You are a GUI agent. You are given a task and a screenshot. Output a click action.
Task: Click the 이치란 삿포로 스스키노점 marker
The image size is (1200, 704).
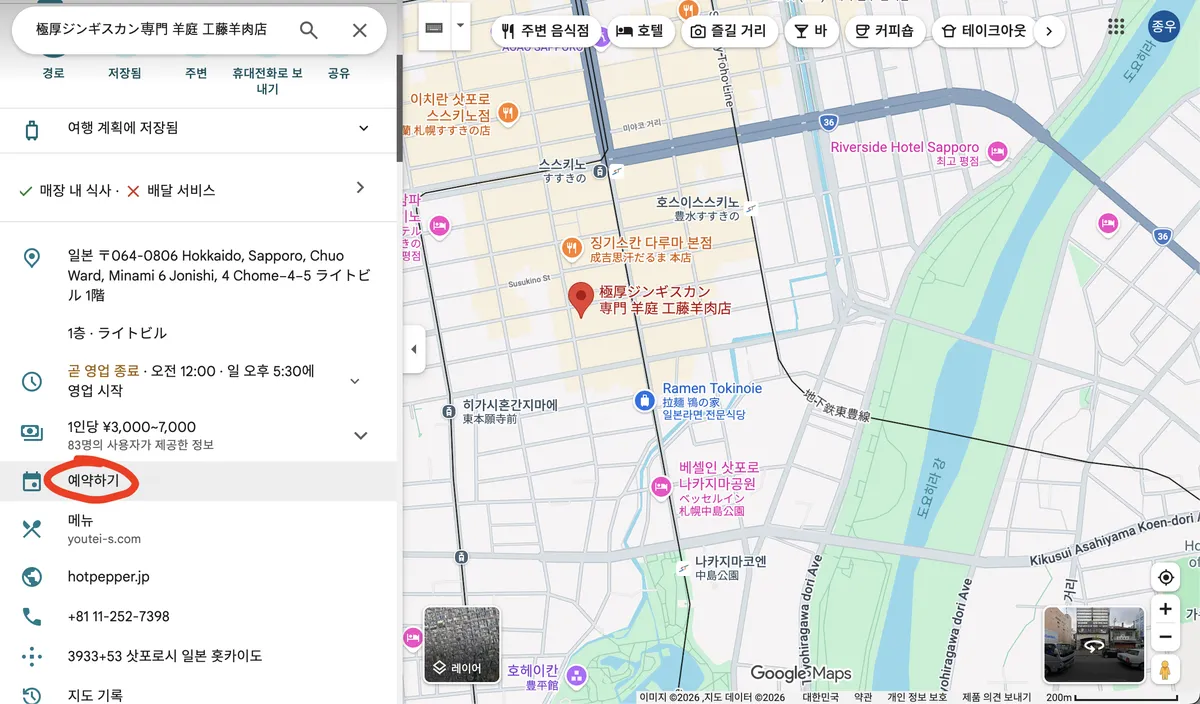point(507,113)
